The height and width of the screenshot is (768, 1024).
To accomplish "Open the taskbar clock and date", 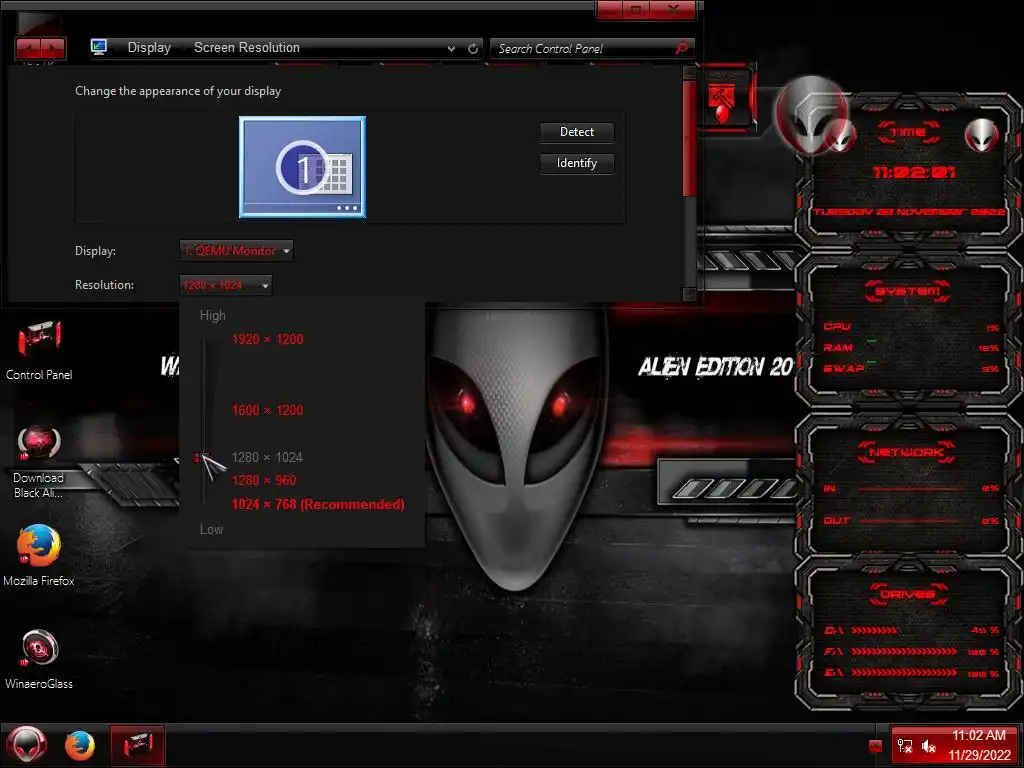I will tap(979, 745).
